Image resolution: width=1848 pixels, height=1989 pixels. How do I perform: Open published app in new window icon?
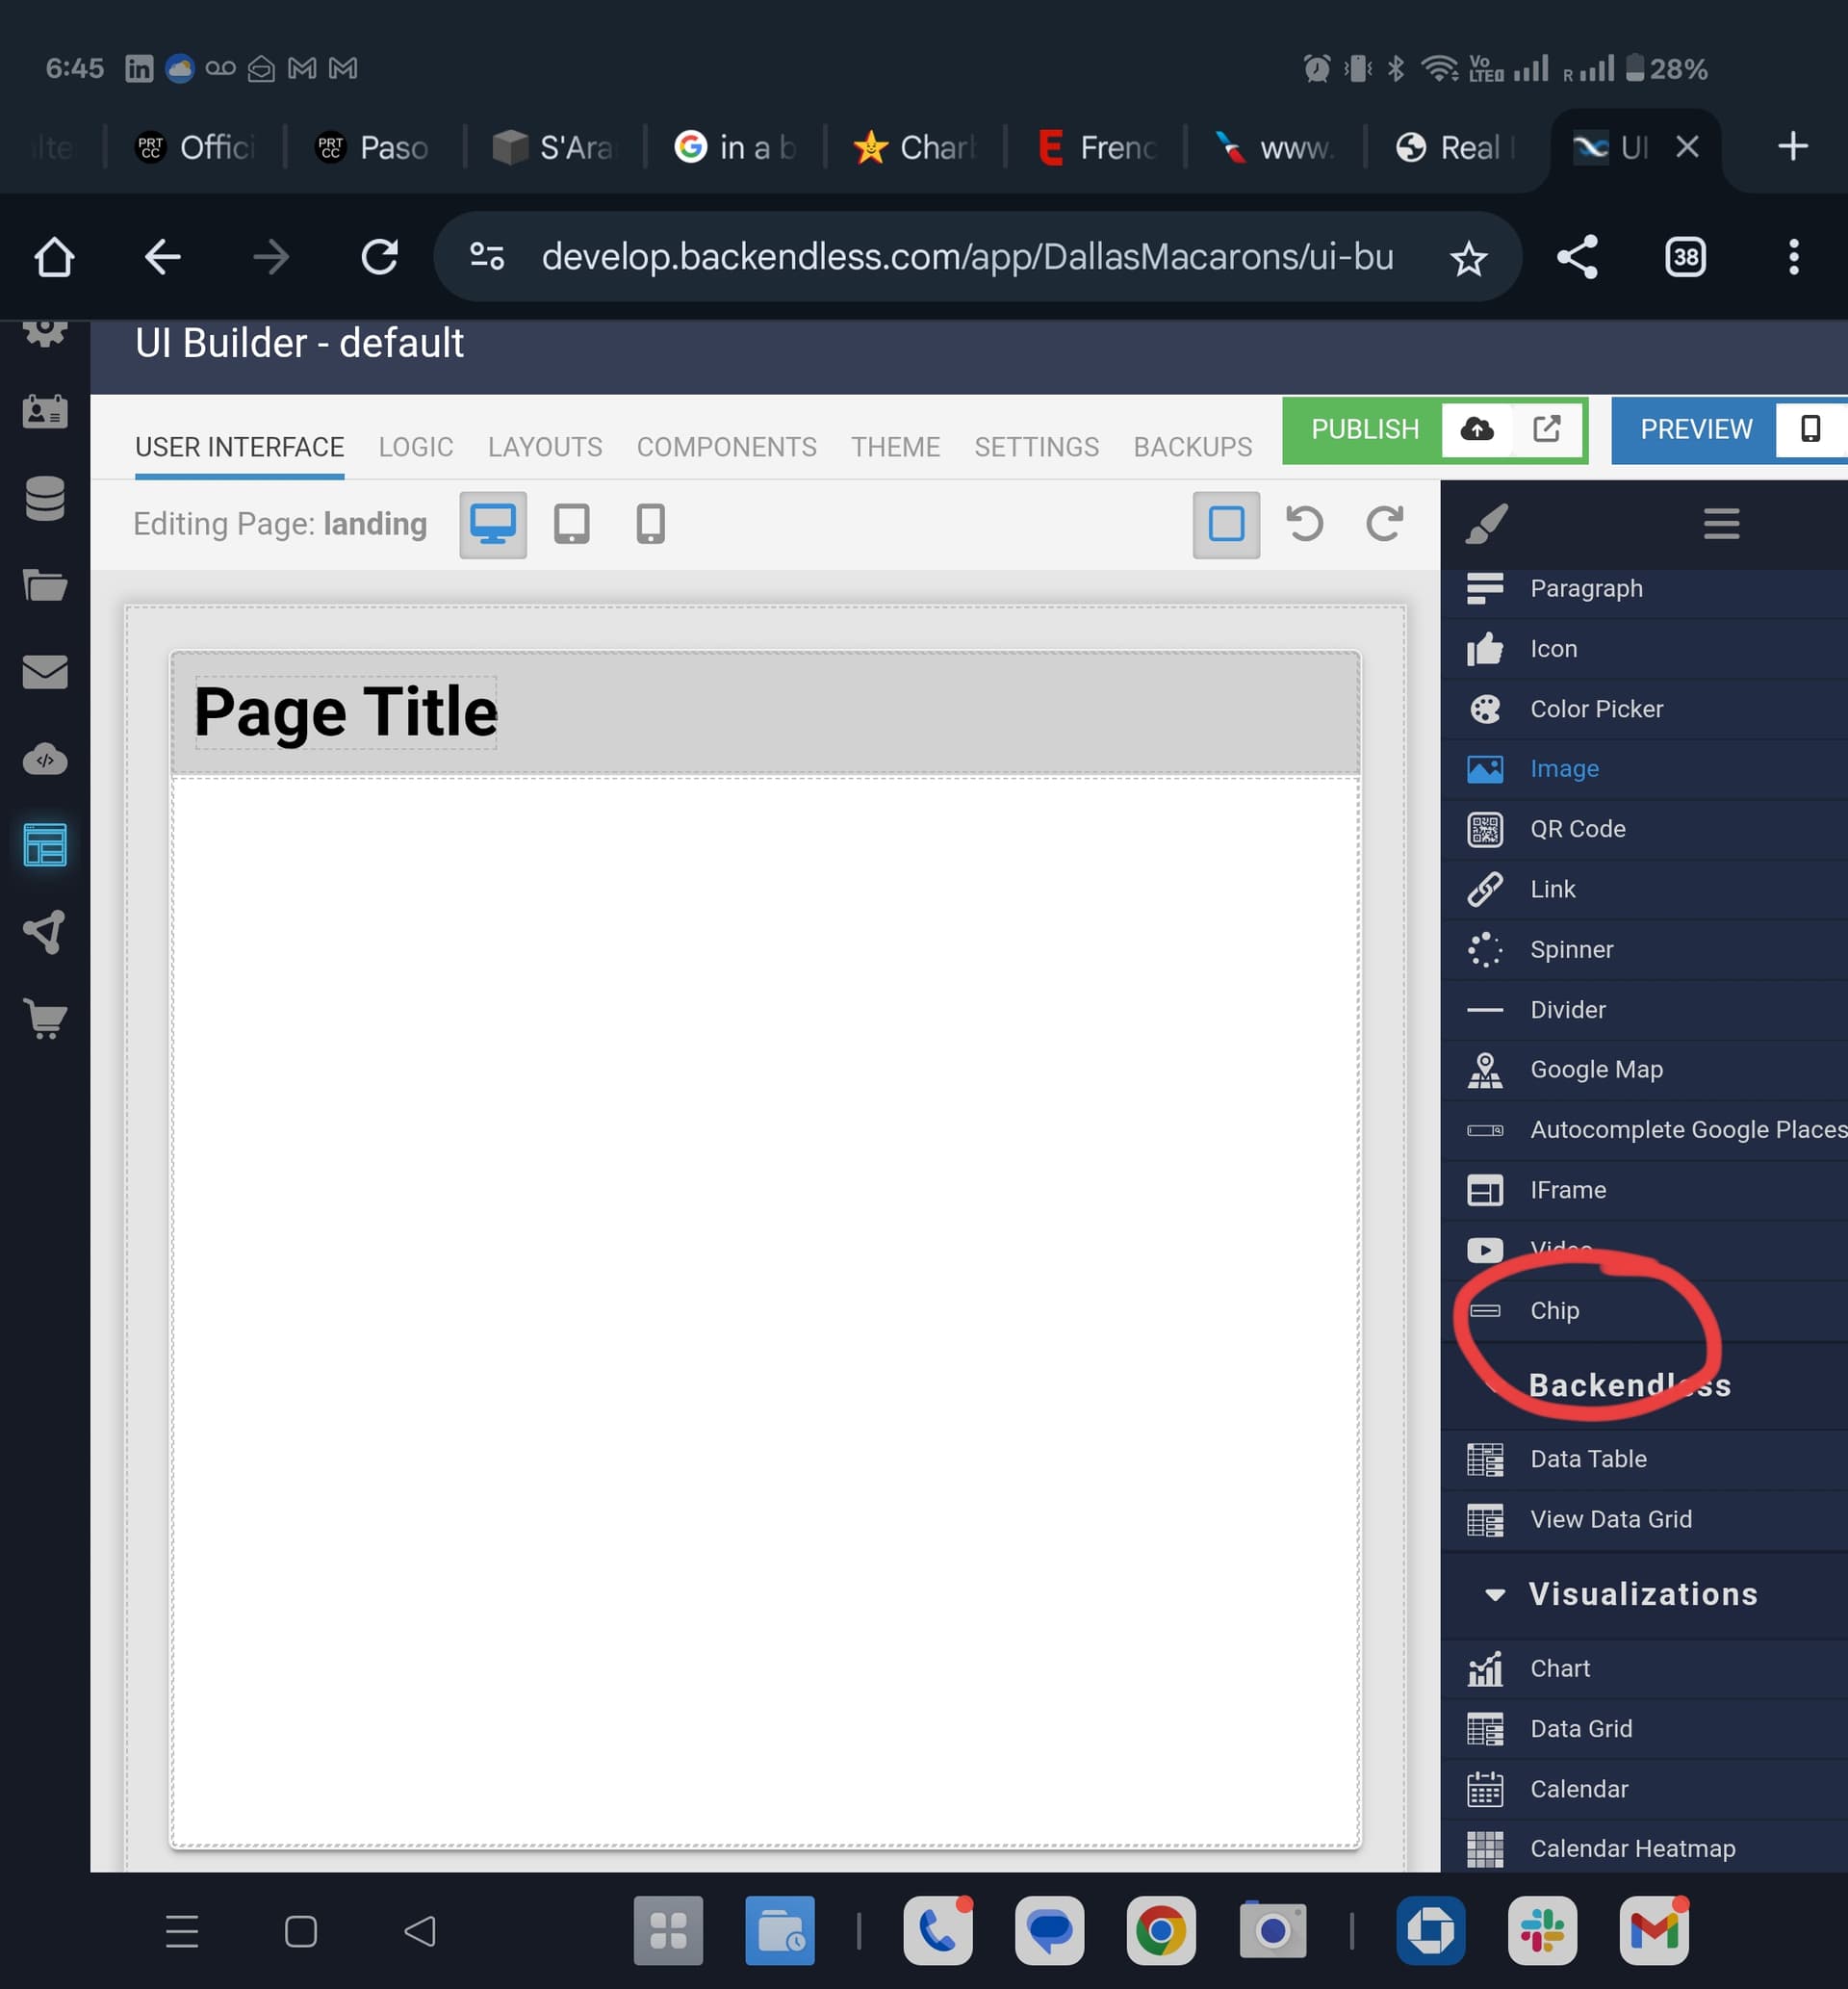[x=1547, y=430]
